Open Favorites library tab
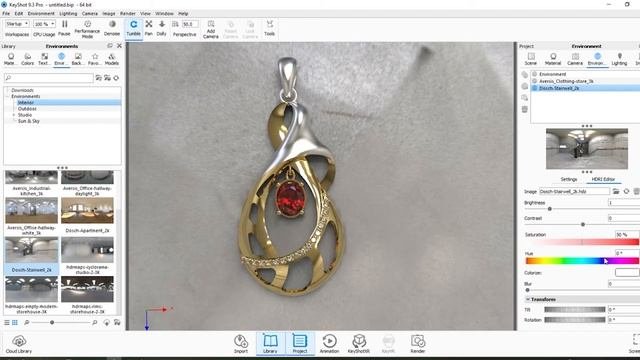Viewport: 640px width, 360px height. coord(94,59)
